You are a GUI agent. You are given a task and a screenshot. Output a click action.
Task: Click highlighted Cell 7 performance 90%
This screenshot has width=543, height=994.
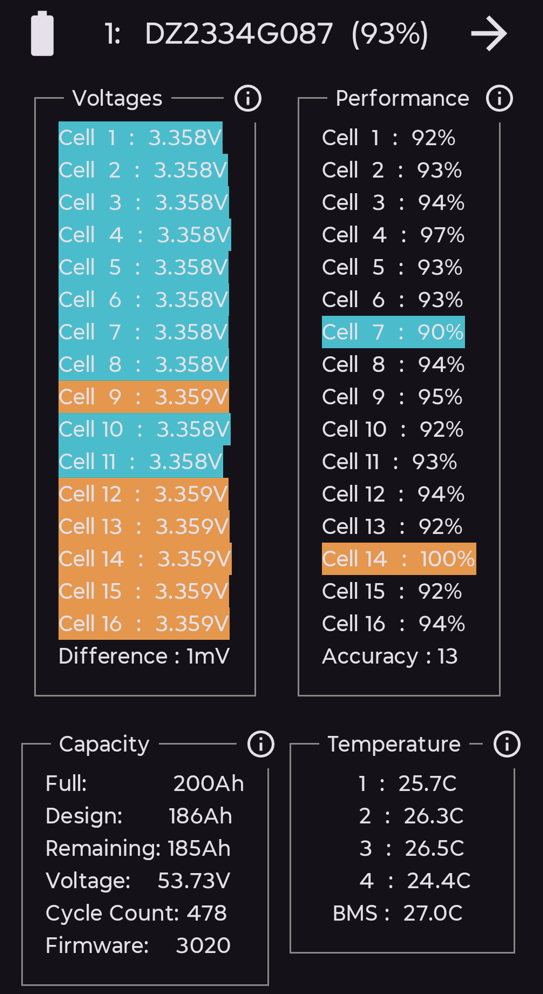tap(393, 332)
